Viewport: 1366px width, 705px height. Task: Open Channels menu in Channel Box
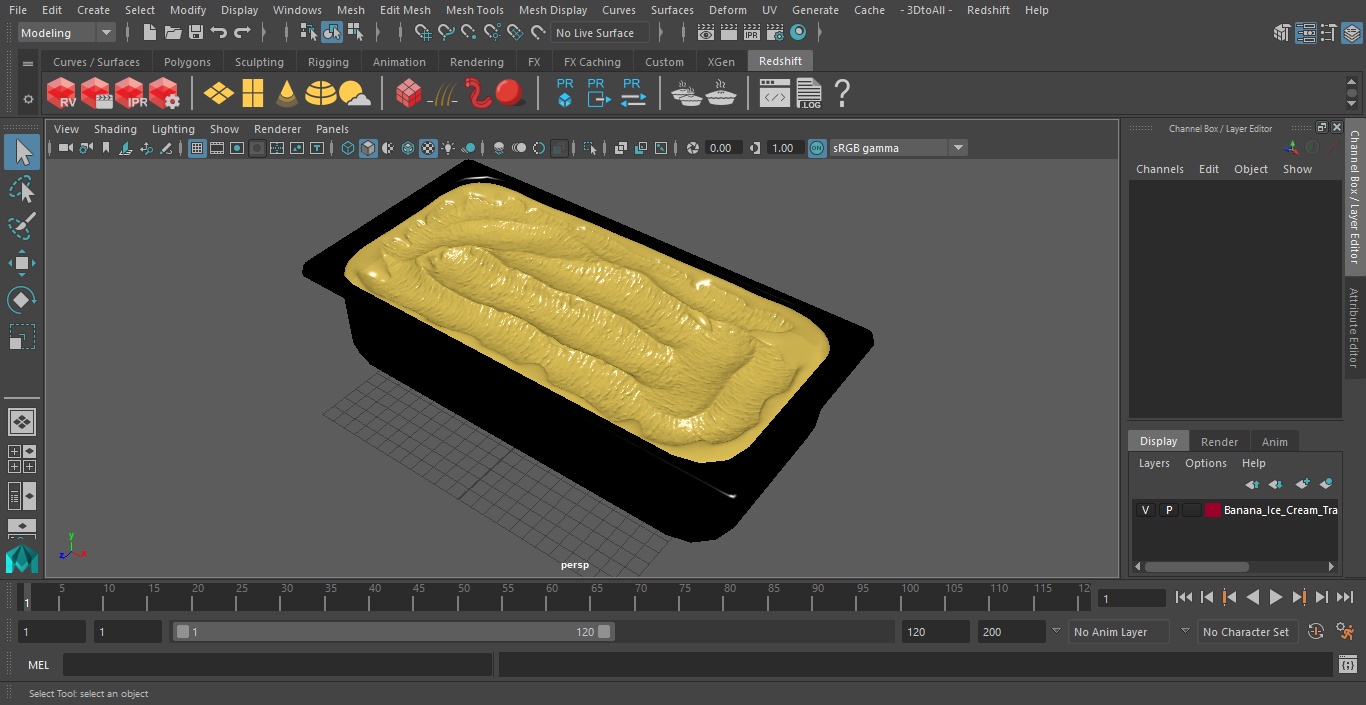pos(1159,169)
